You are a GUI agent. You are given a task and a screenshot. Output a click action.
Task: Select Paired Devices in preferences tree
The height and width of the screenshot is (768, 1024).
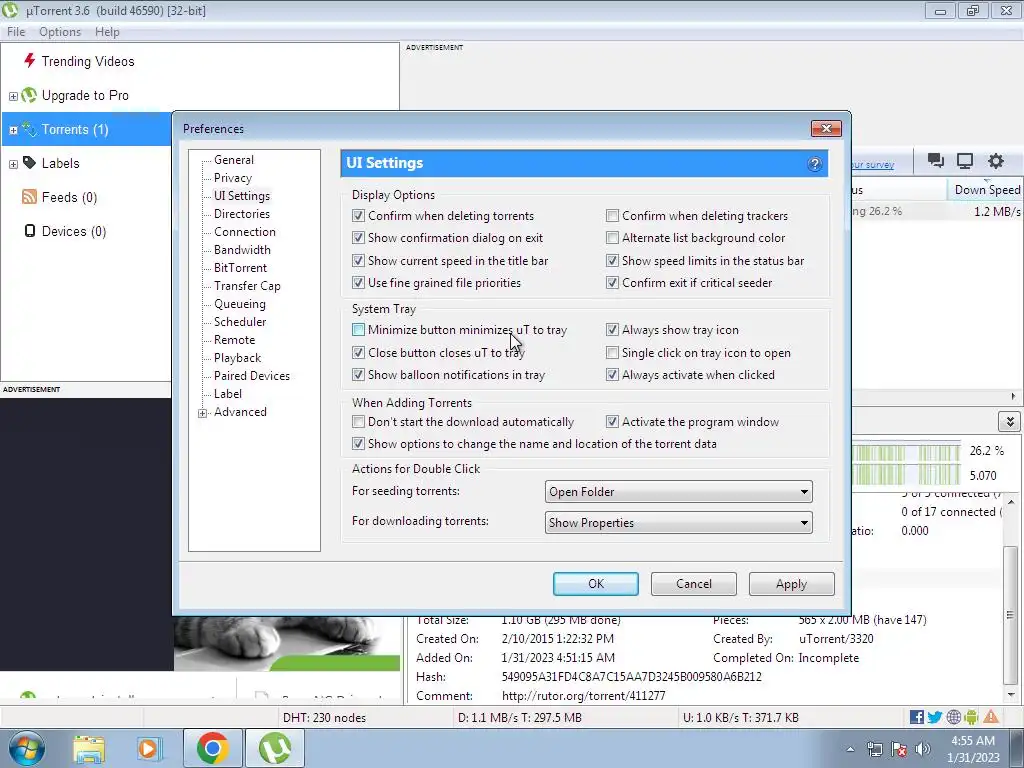pyautogui.click(x=251, y=376)
